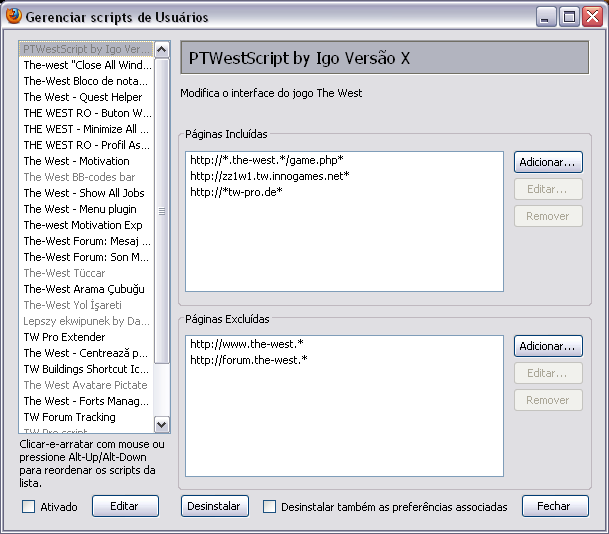609x534 pixels.
Task: Click Editar button for Páginas Excluídas
Action: tap(548, 373)
